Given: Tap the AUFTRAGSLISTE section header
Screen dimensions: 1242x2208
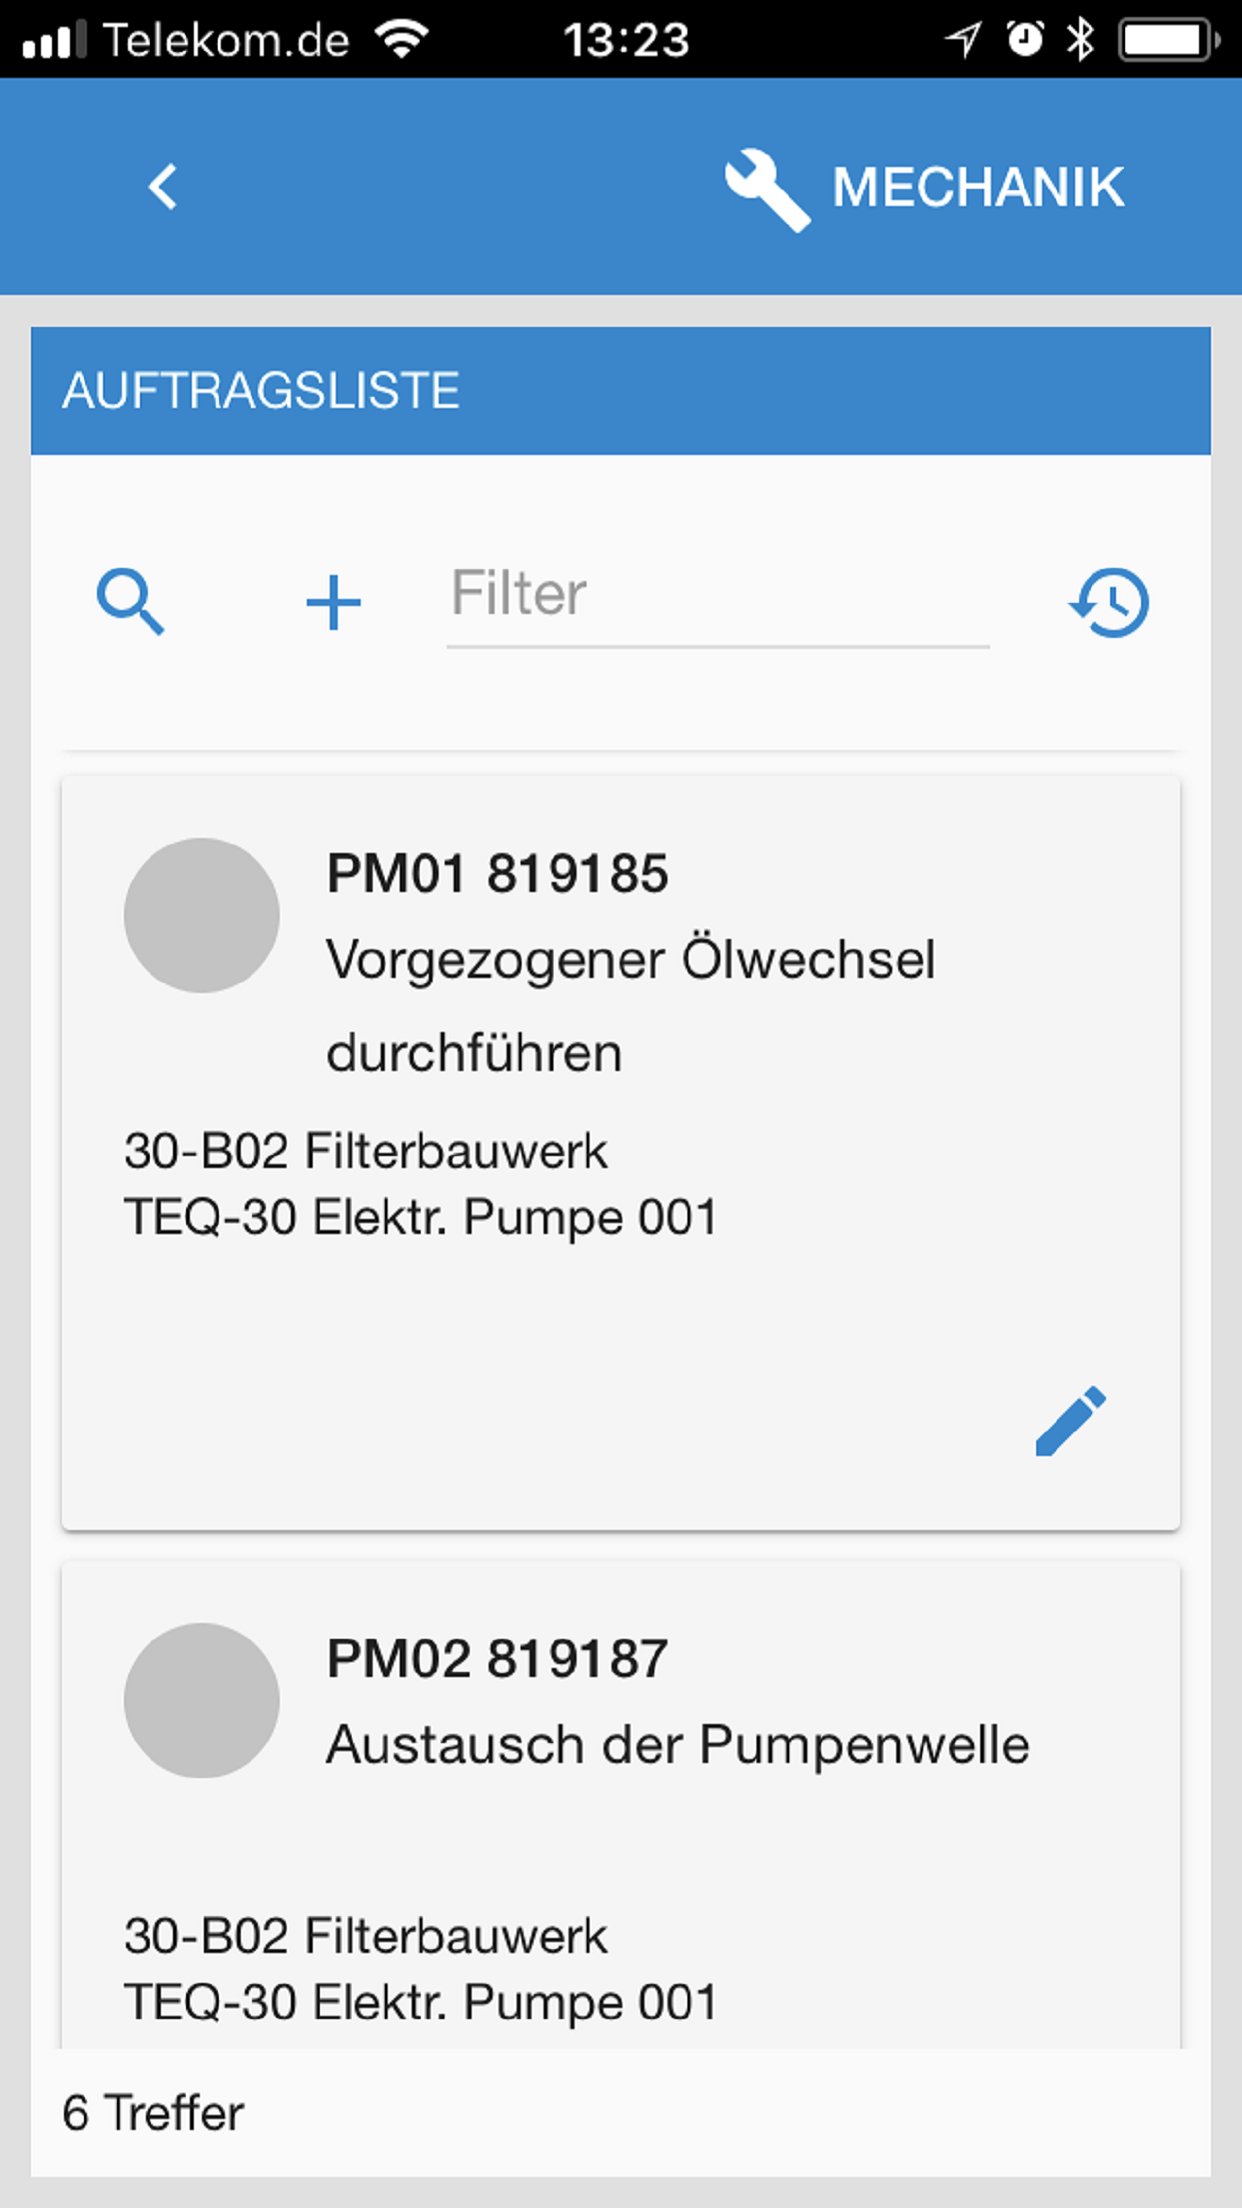Looking at the screenshot, I should click(x=261, y=390).
